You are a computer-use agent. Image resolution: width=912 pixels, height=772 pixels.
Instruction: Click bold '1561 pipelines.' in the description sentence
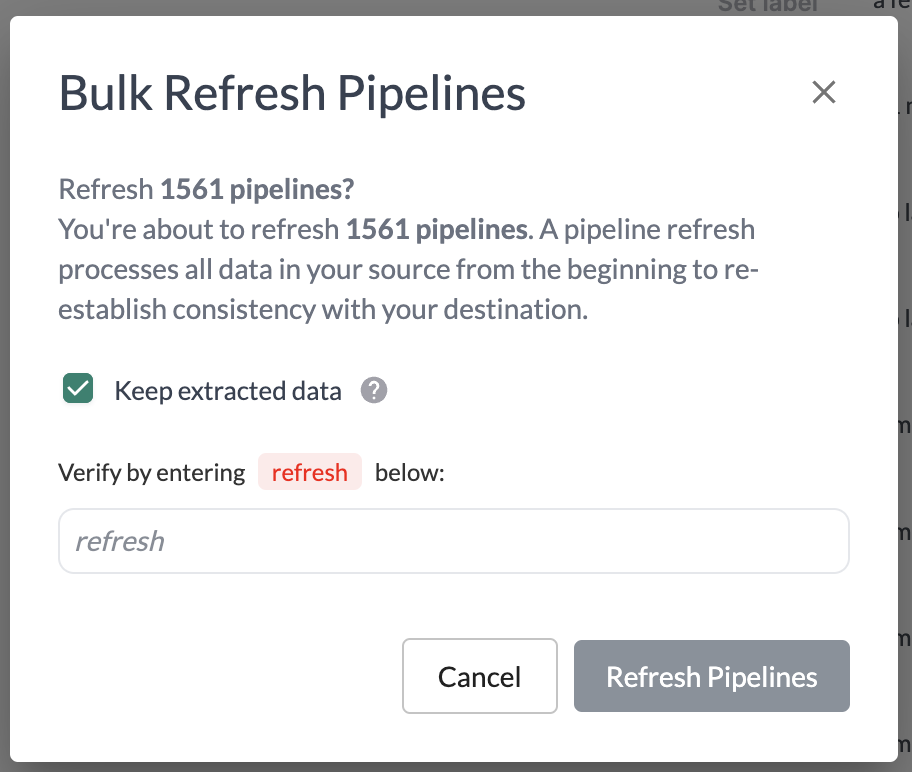pyautogui.click(x=437, y=230)
